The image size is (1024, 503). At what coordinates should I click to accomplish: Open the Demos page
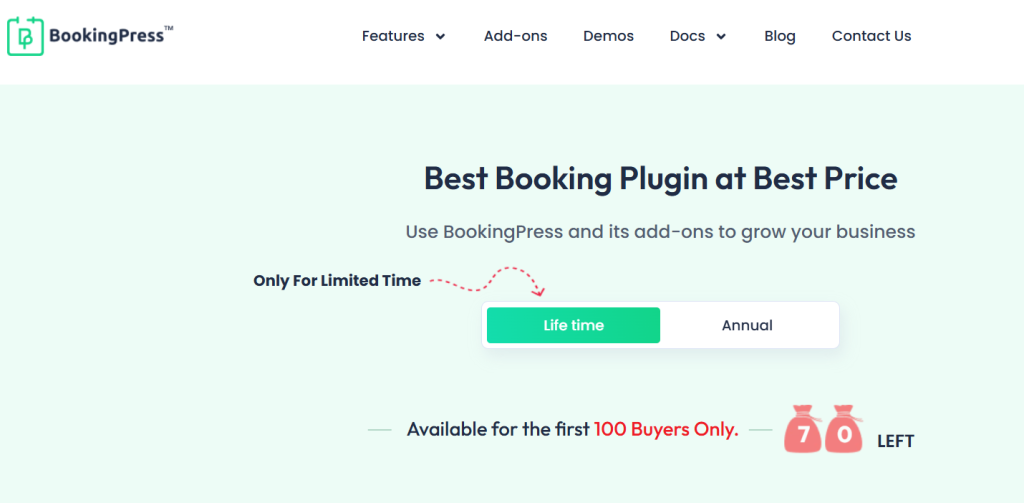[x=608, y=37]
